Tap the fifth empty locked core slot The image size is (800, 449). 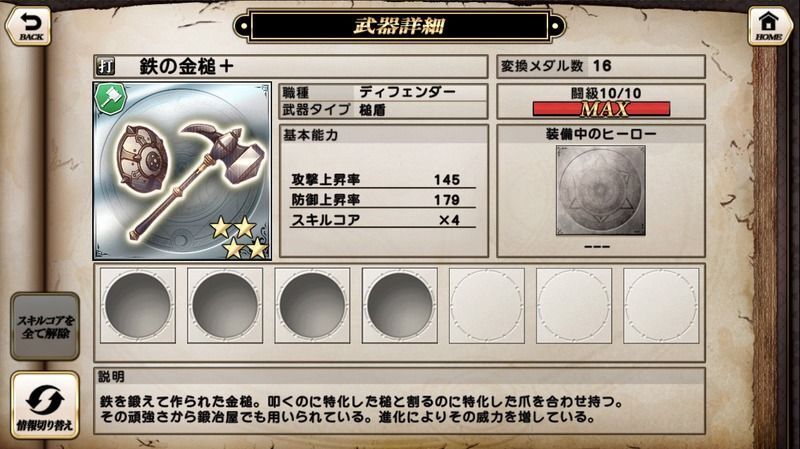click(487, 305)
